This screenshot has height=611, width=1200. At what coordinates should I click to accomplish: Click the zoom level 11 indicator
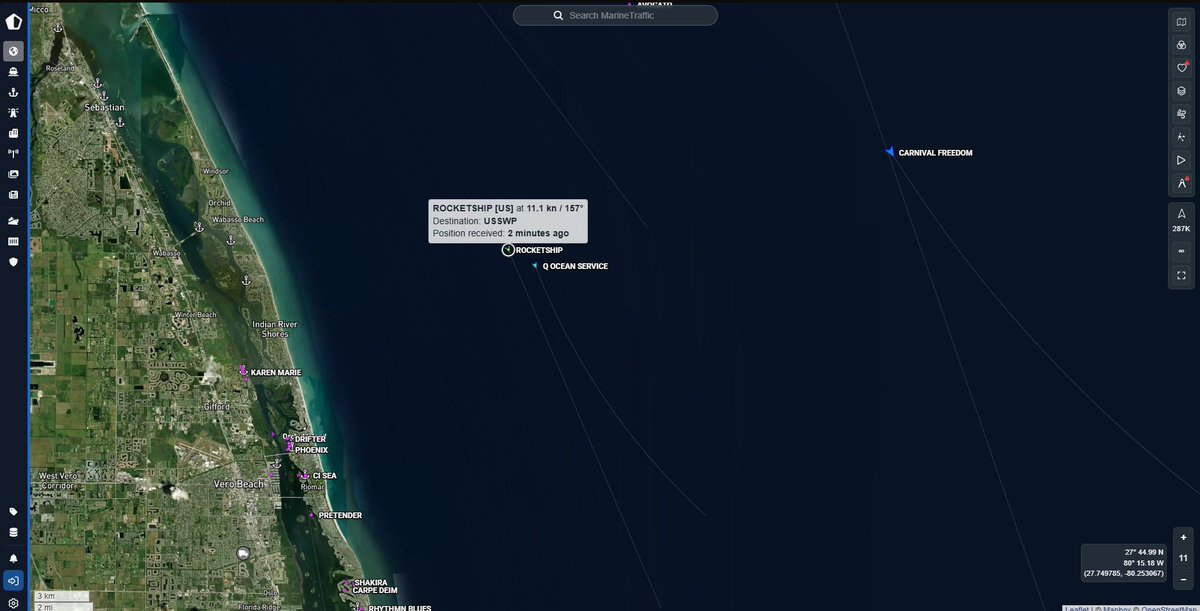[1183, 558]
